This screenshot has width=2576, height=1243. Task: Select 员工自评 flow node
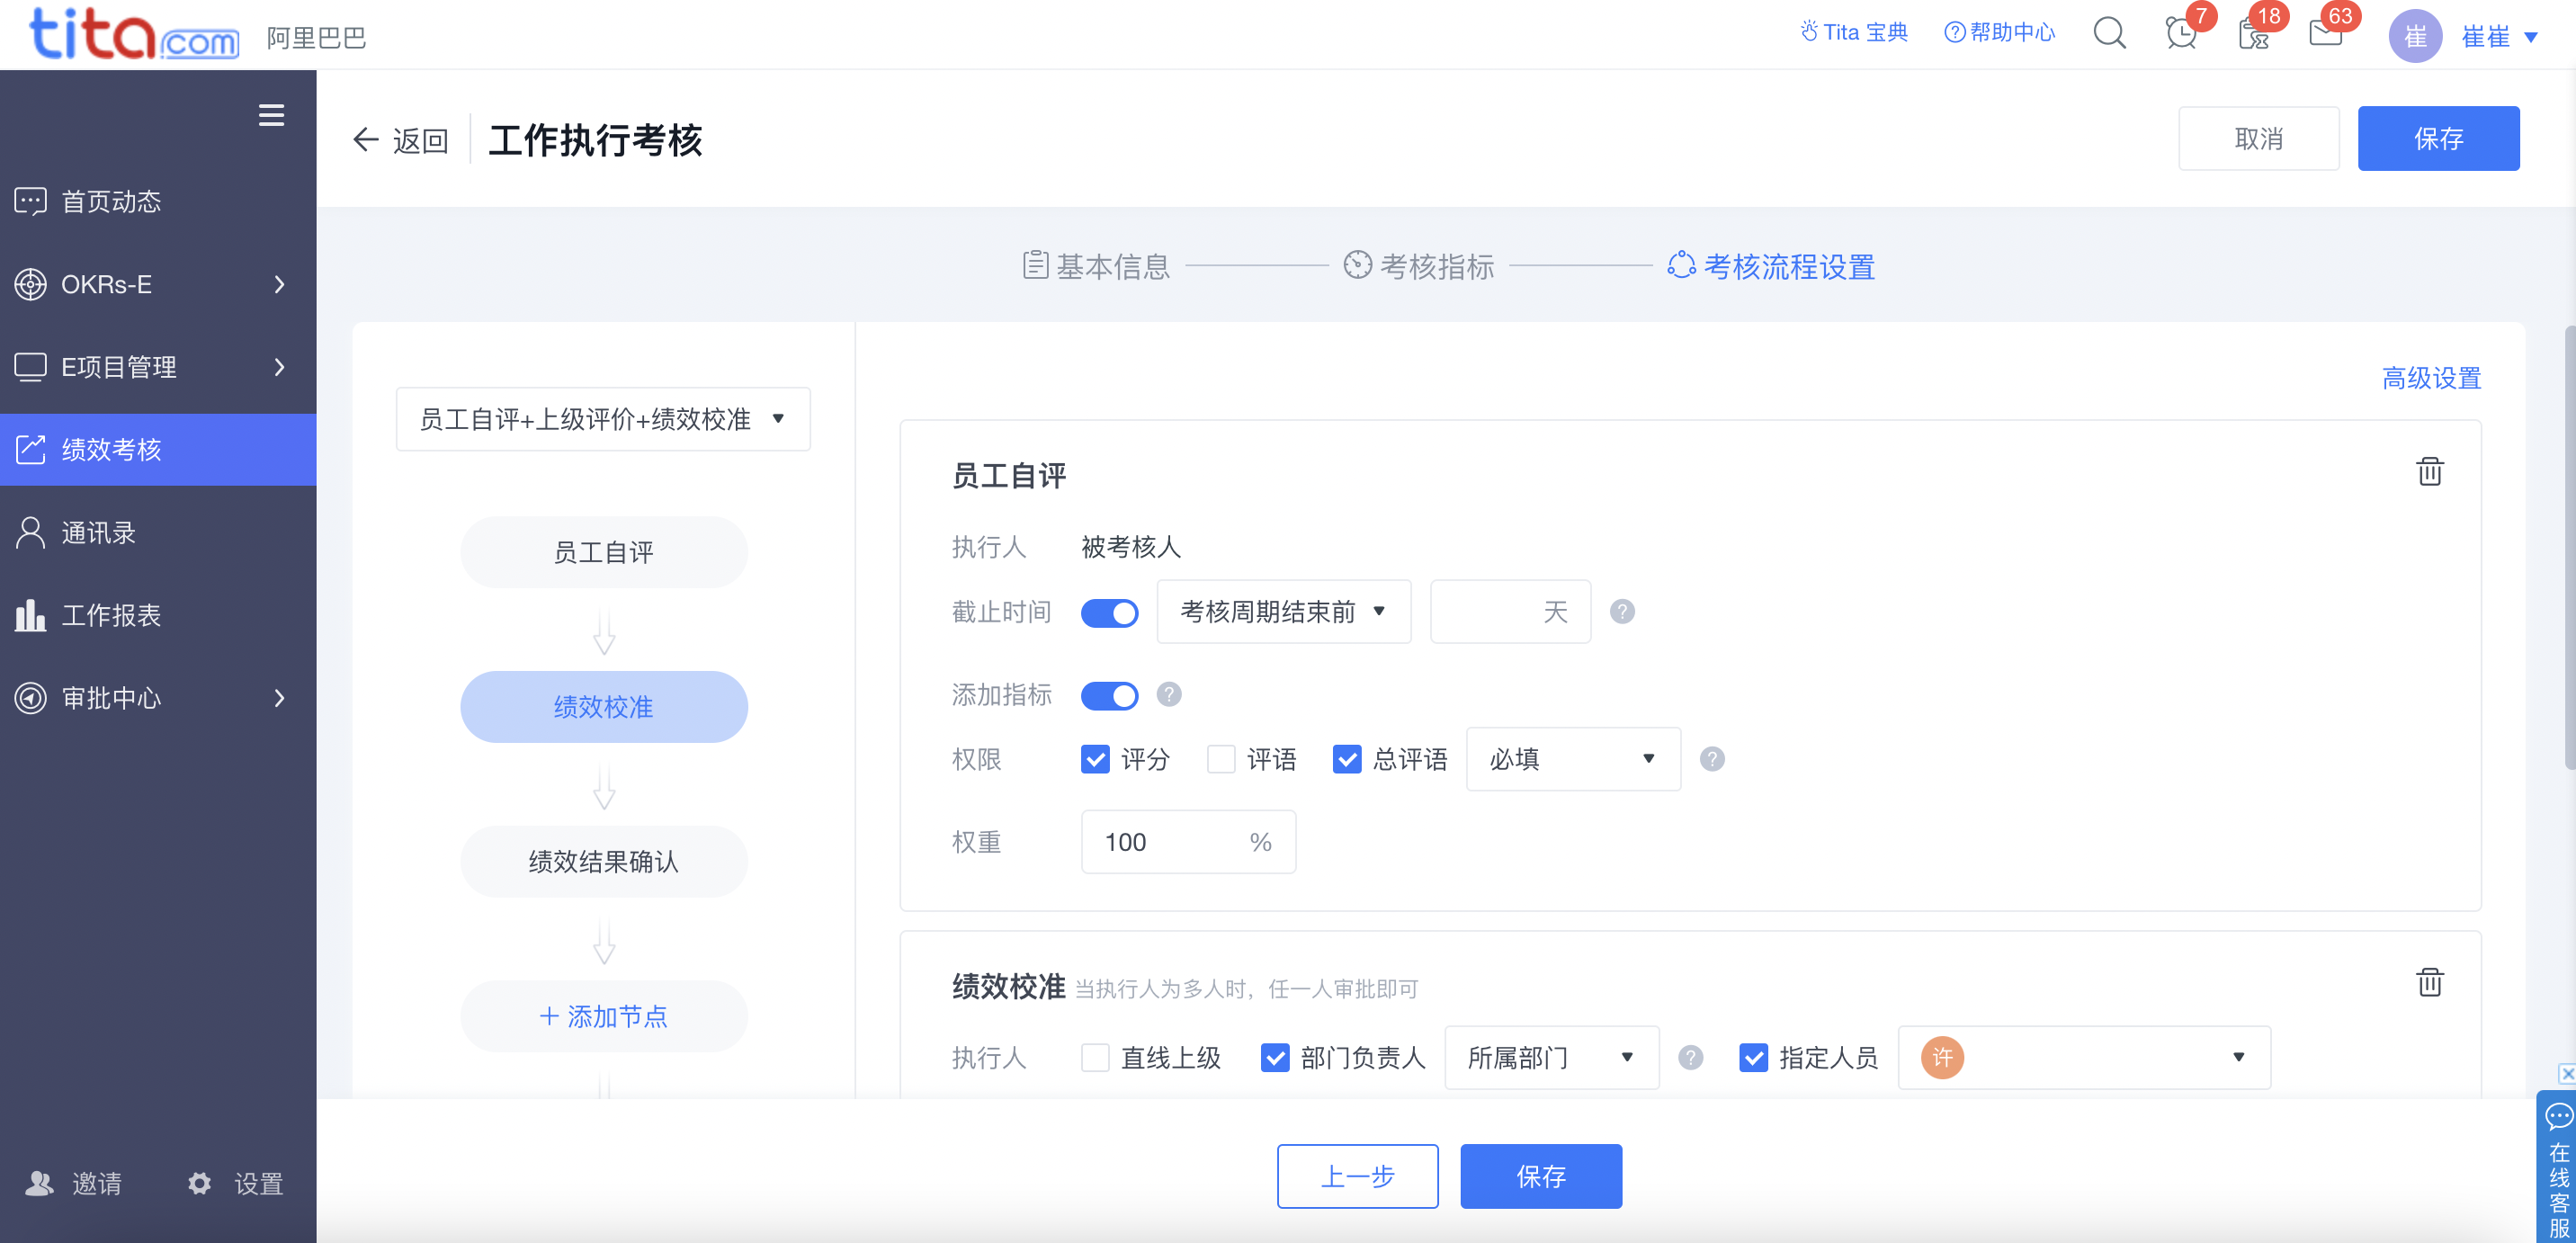click(603, 552)
